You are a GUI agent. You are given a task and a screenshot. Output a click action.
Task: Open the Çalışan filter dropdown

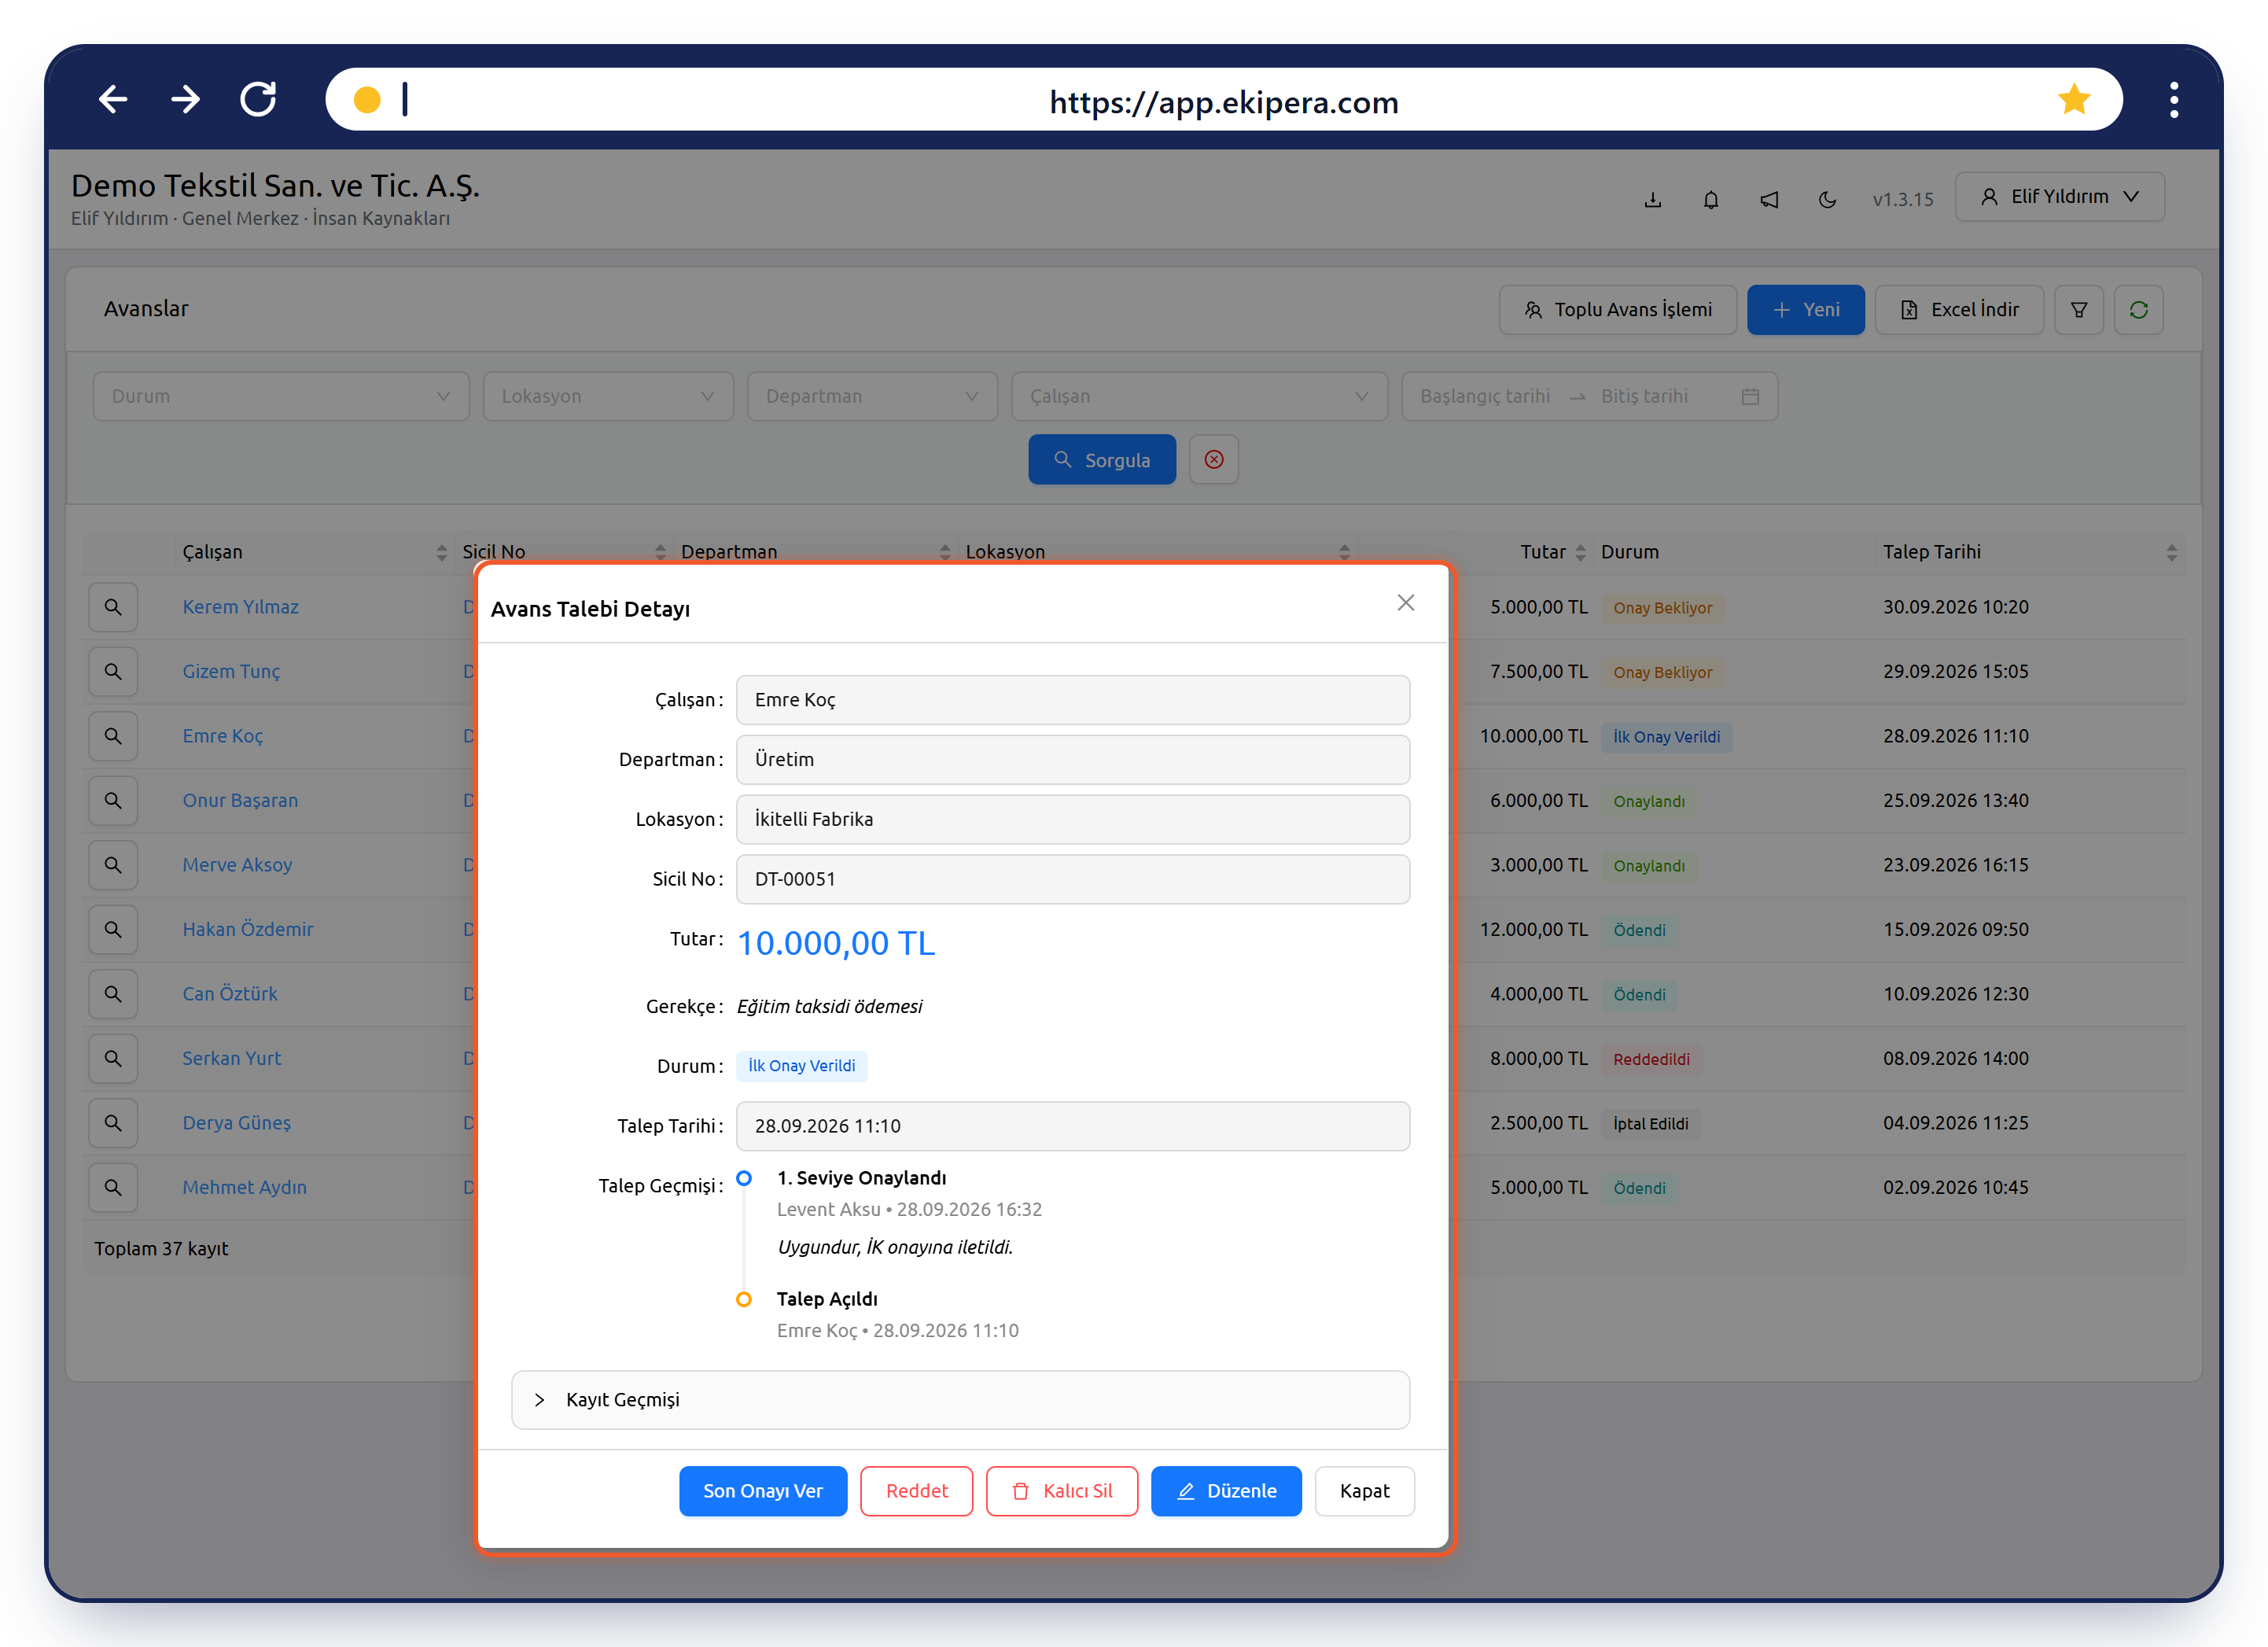(x=1199, y=397)
